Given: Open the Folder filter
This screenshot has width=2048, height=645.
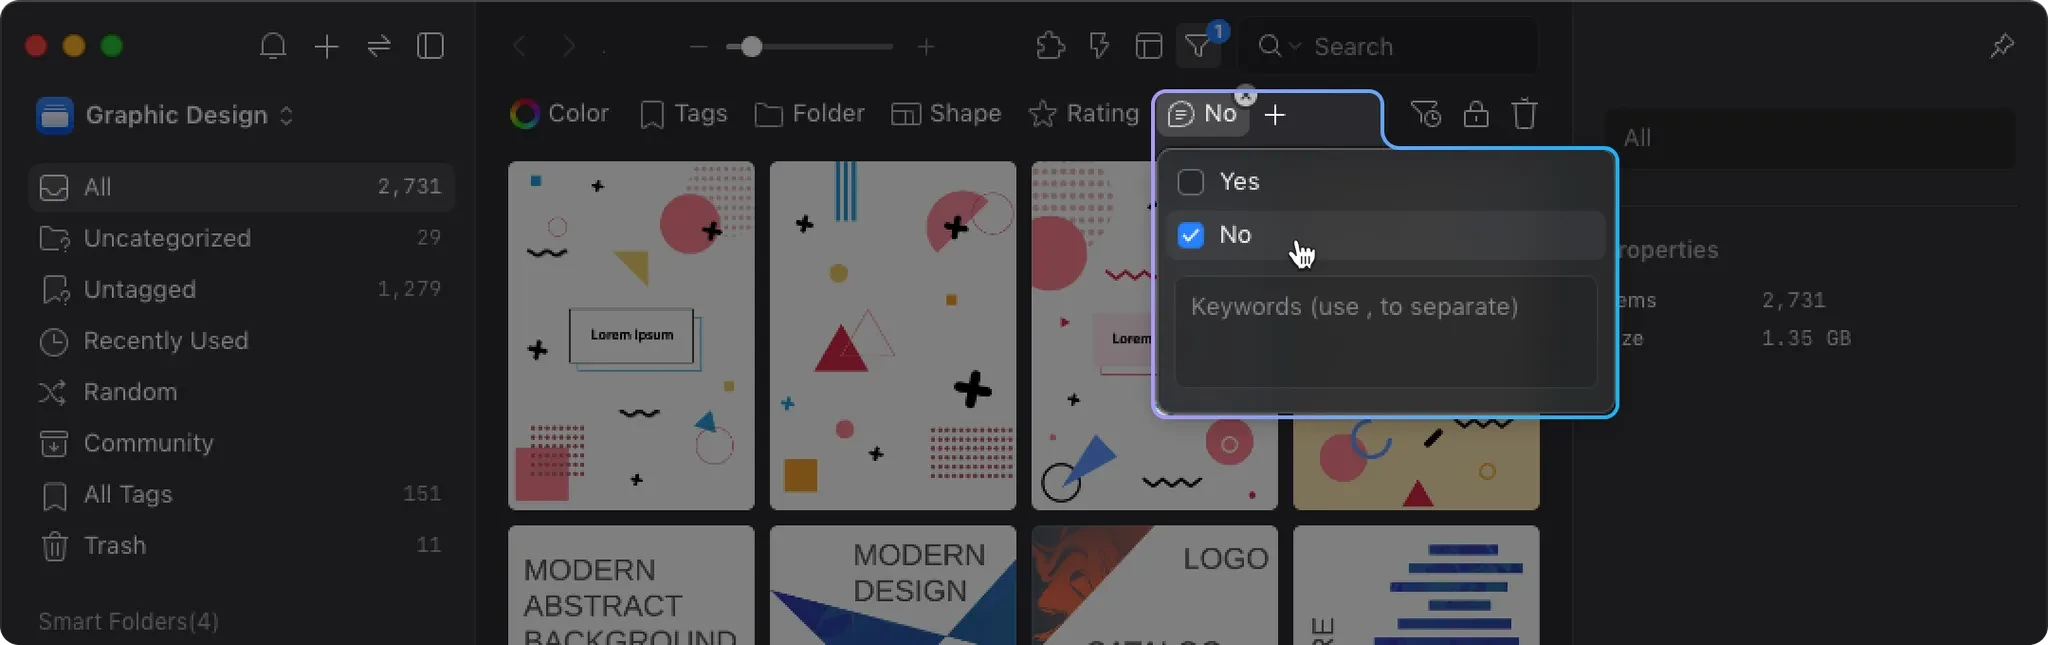Looking at the screenshot, I should pyautogui.click(x=809, y=114).
